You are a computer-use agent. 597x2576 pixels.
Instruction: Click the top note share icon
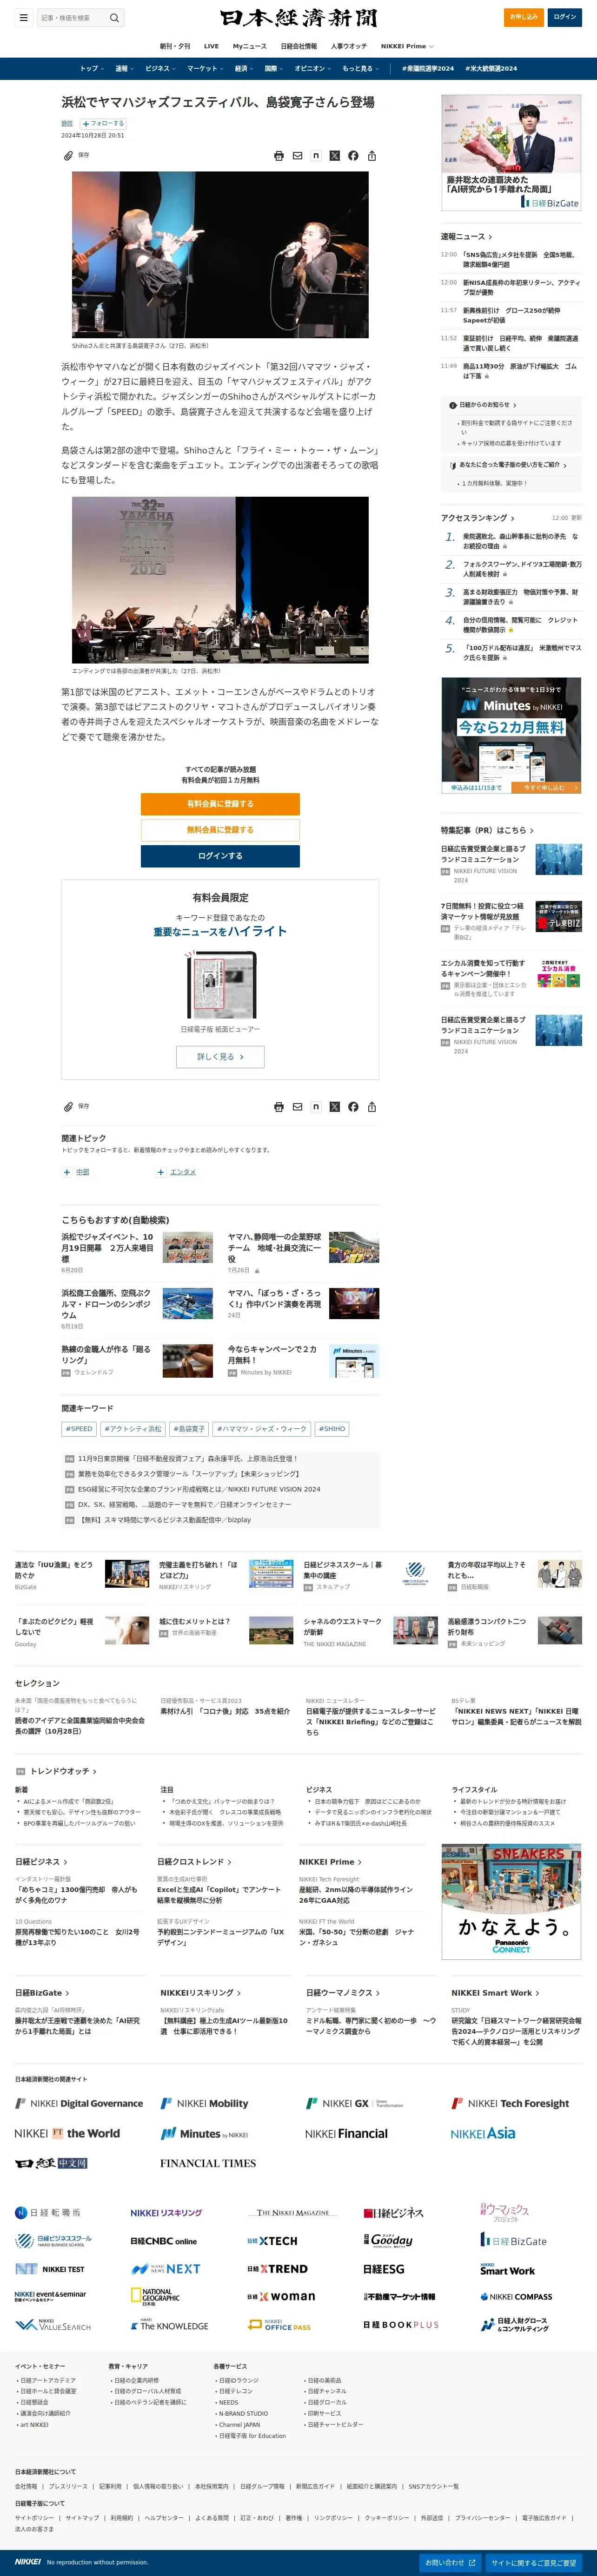316,156
